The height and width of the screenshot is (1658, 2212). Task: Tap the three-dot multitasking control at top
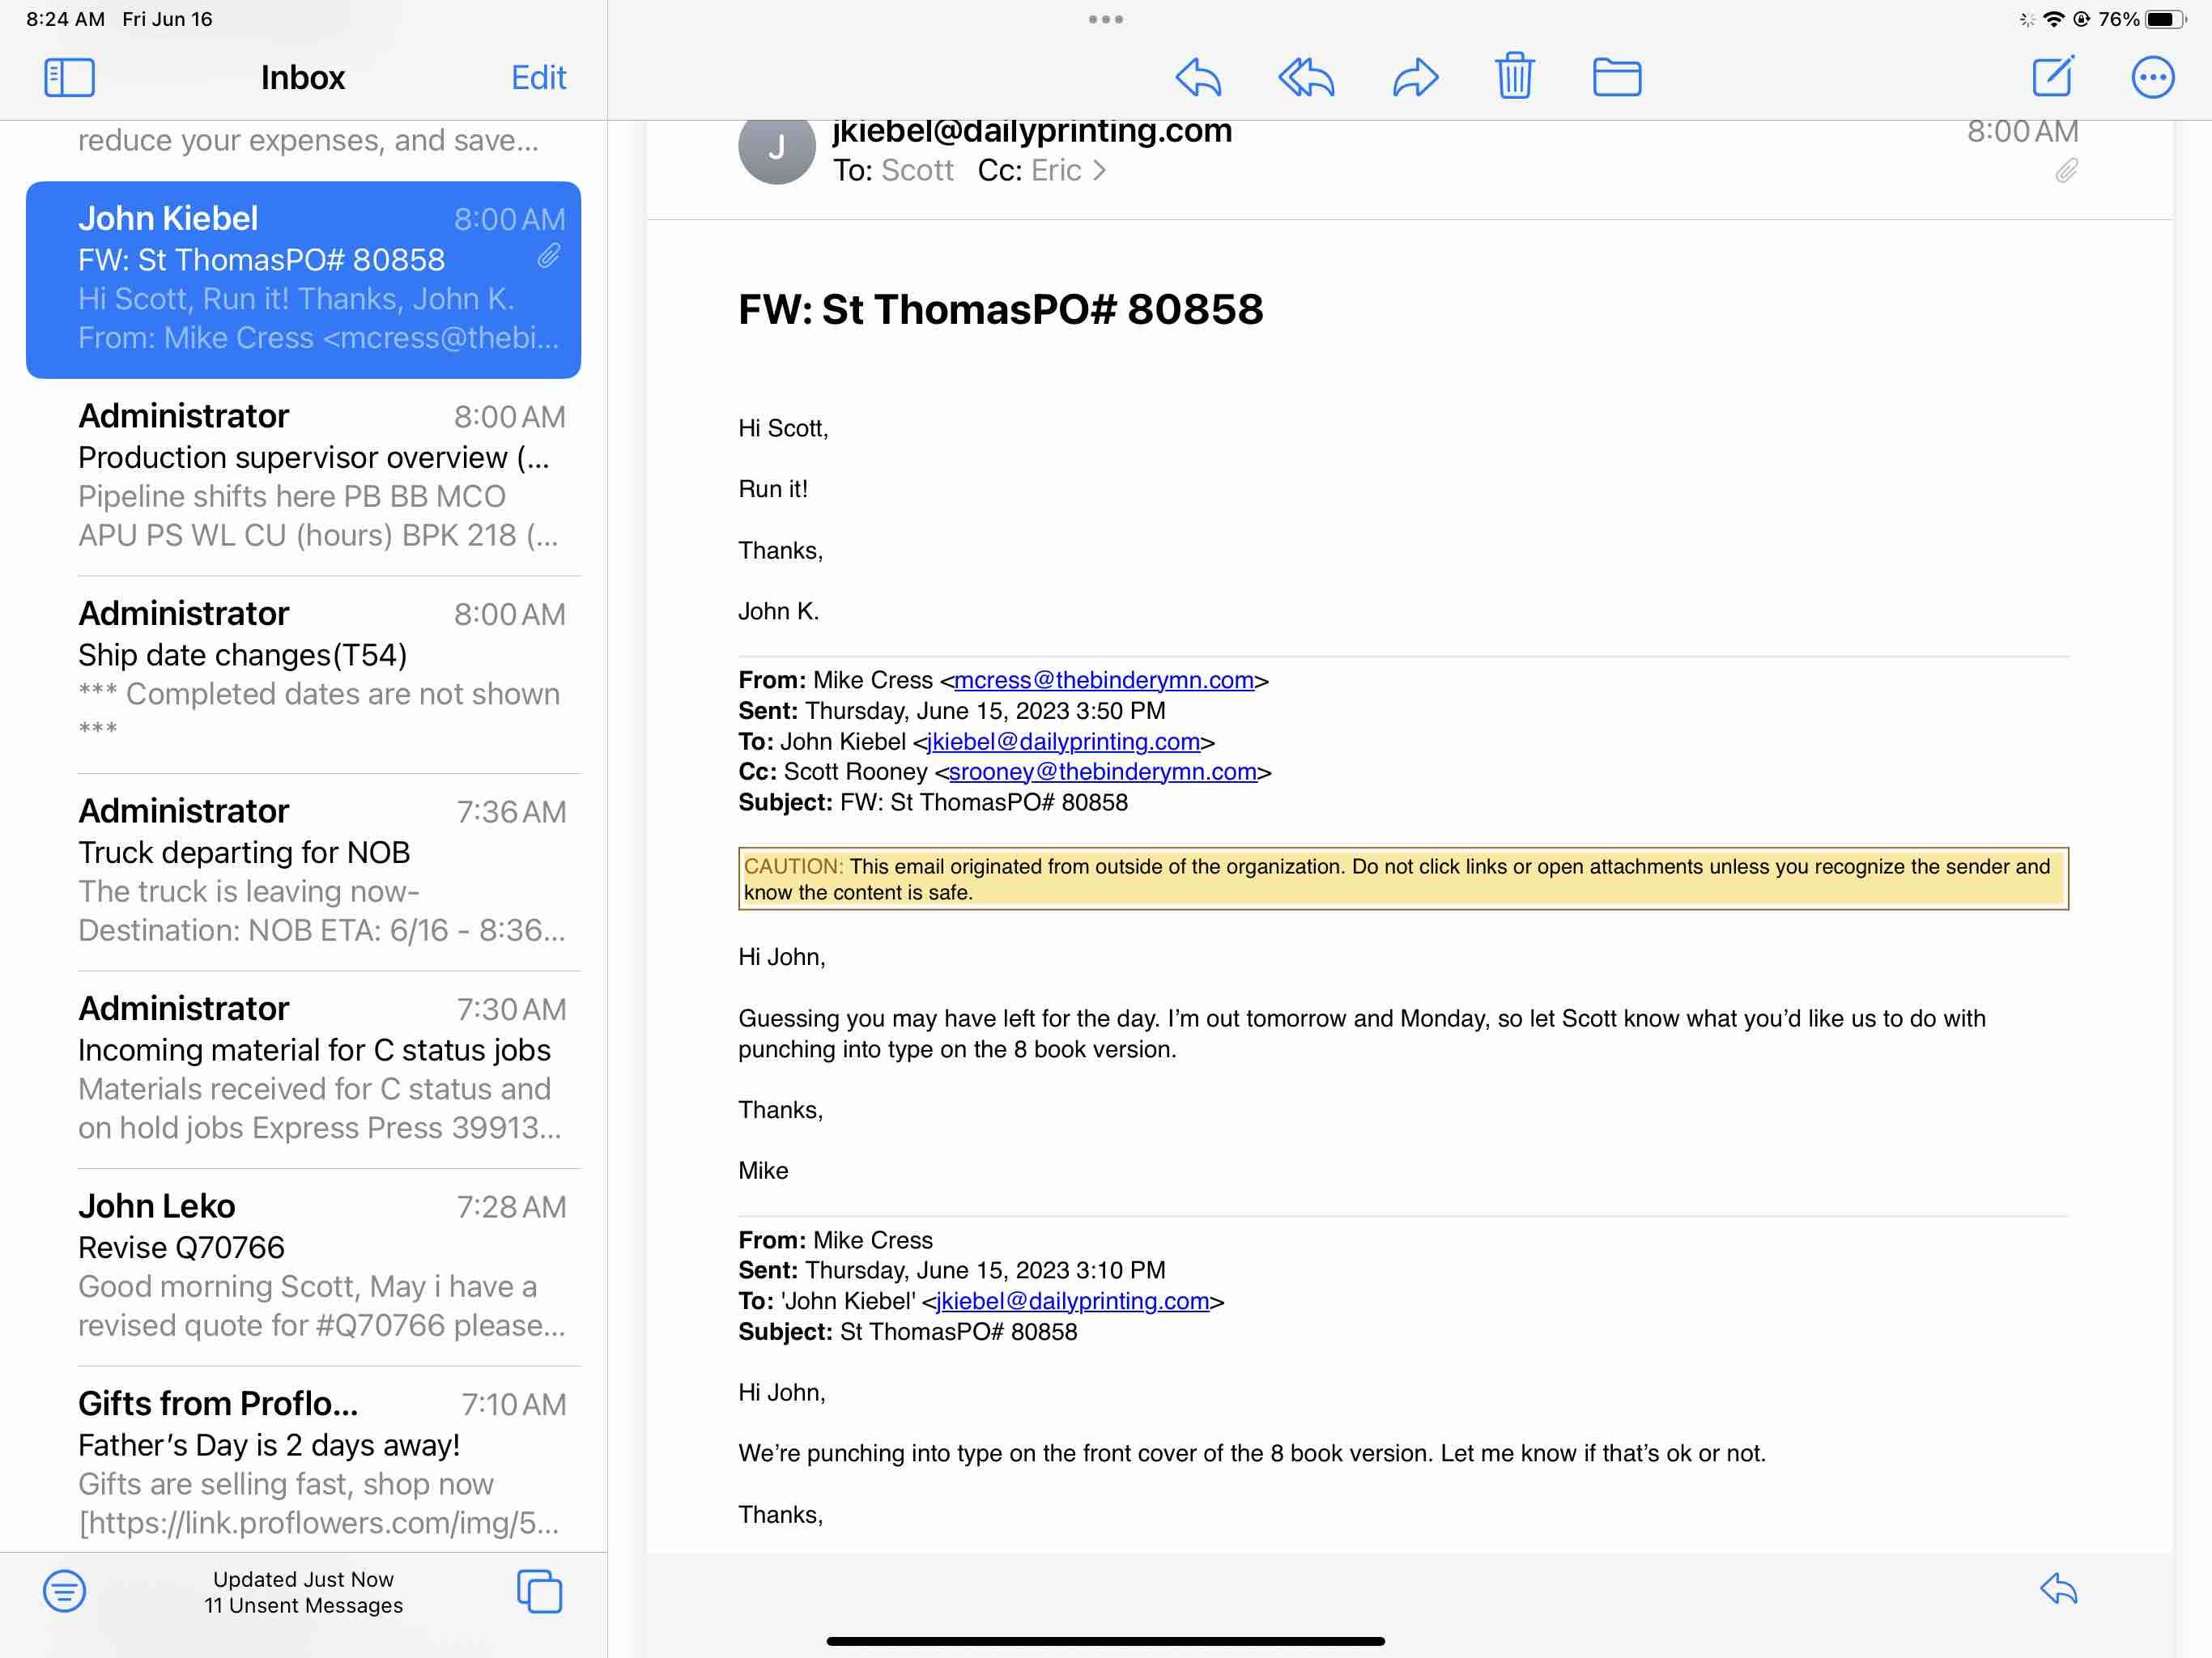pyautogui.click(x=1105, y=19)
